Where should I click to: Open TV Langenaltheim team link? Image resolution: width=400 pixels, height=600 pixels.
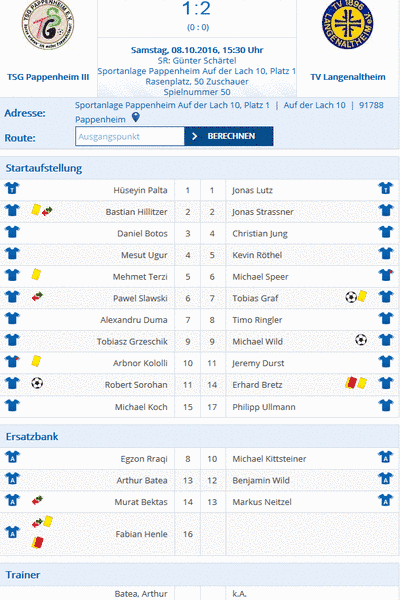(x=348, y=77)
